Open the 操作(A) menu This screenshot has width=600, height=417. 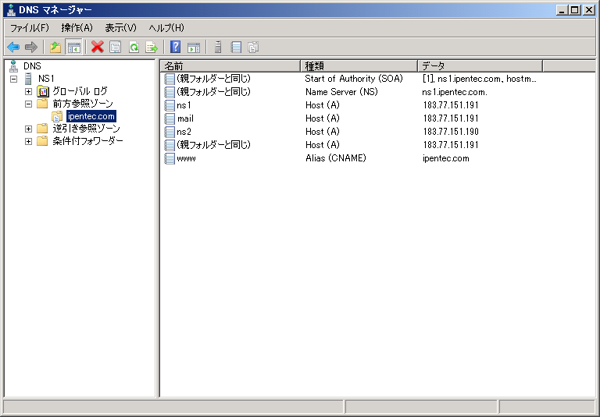[77, 28]
